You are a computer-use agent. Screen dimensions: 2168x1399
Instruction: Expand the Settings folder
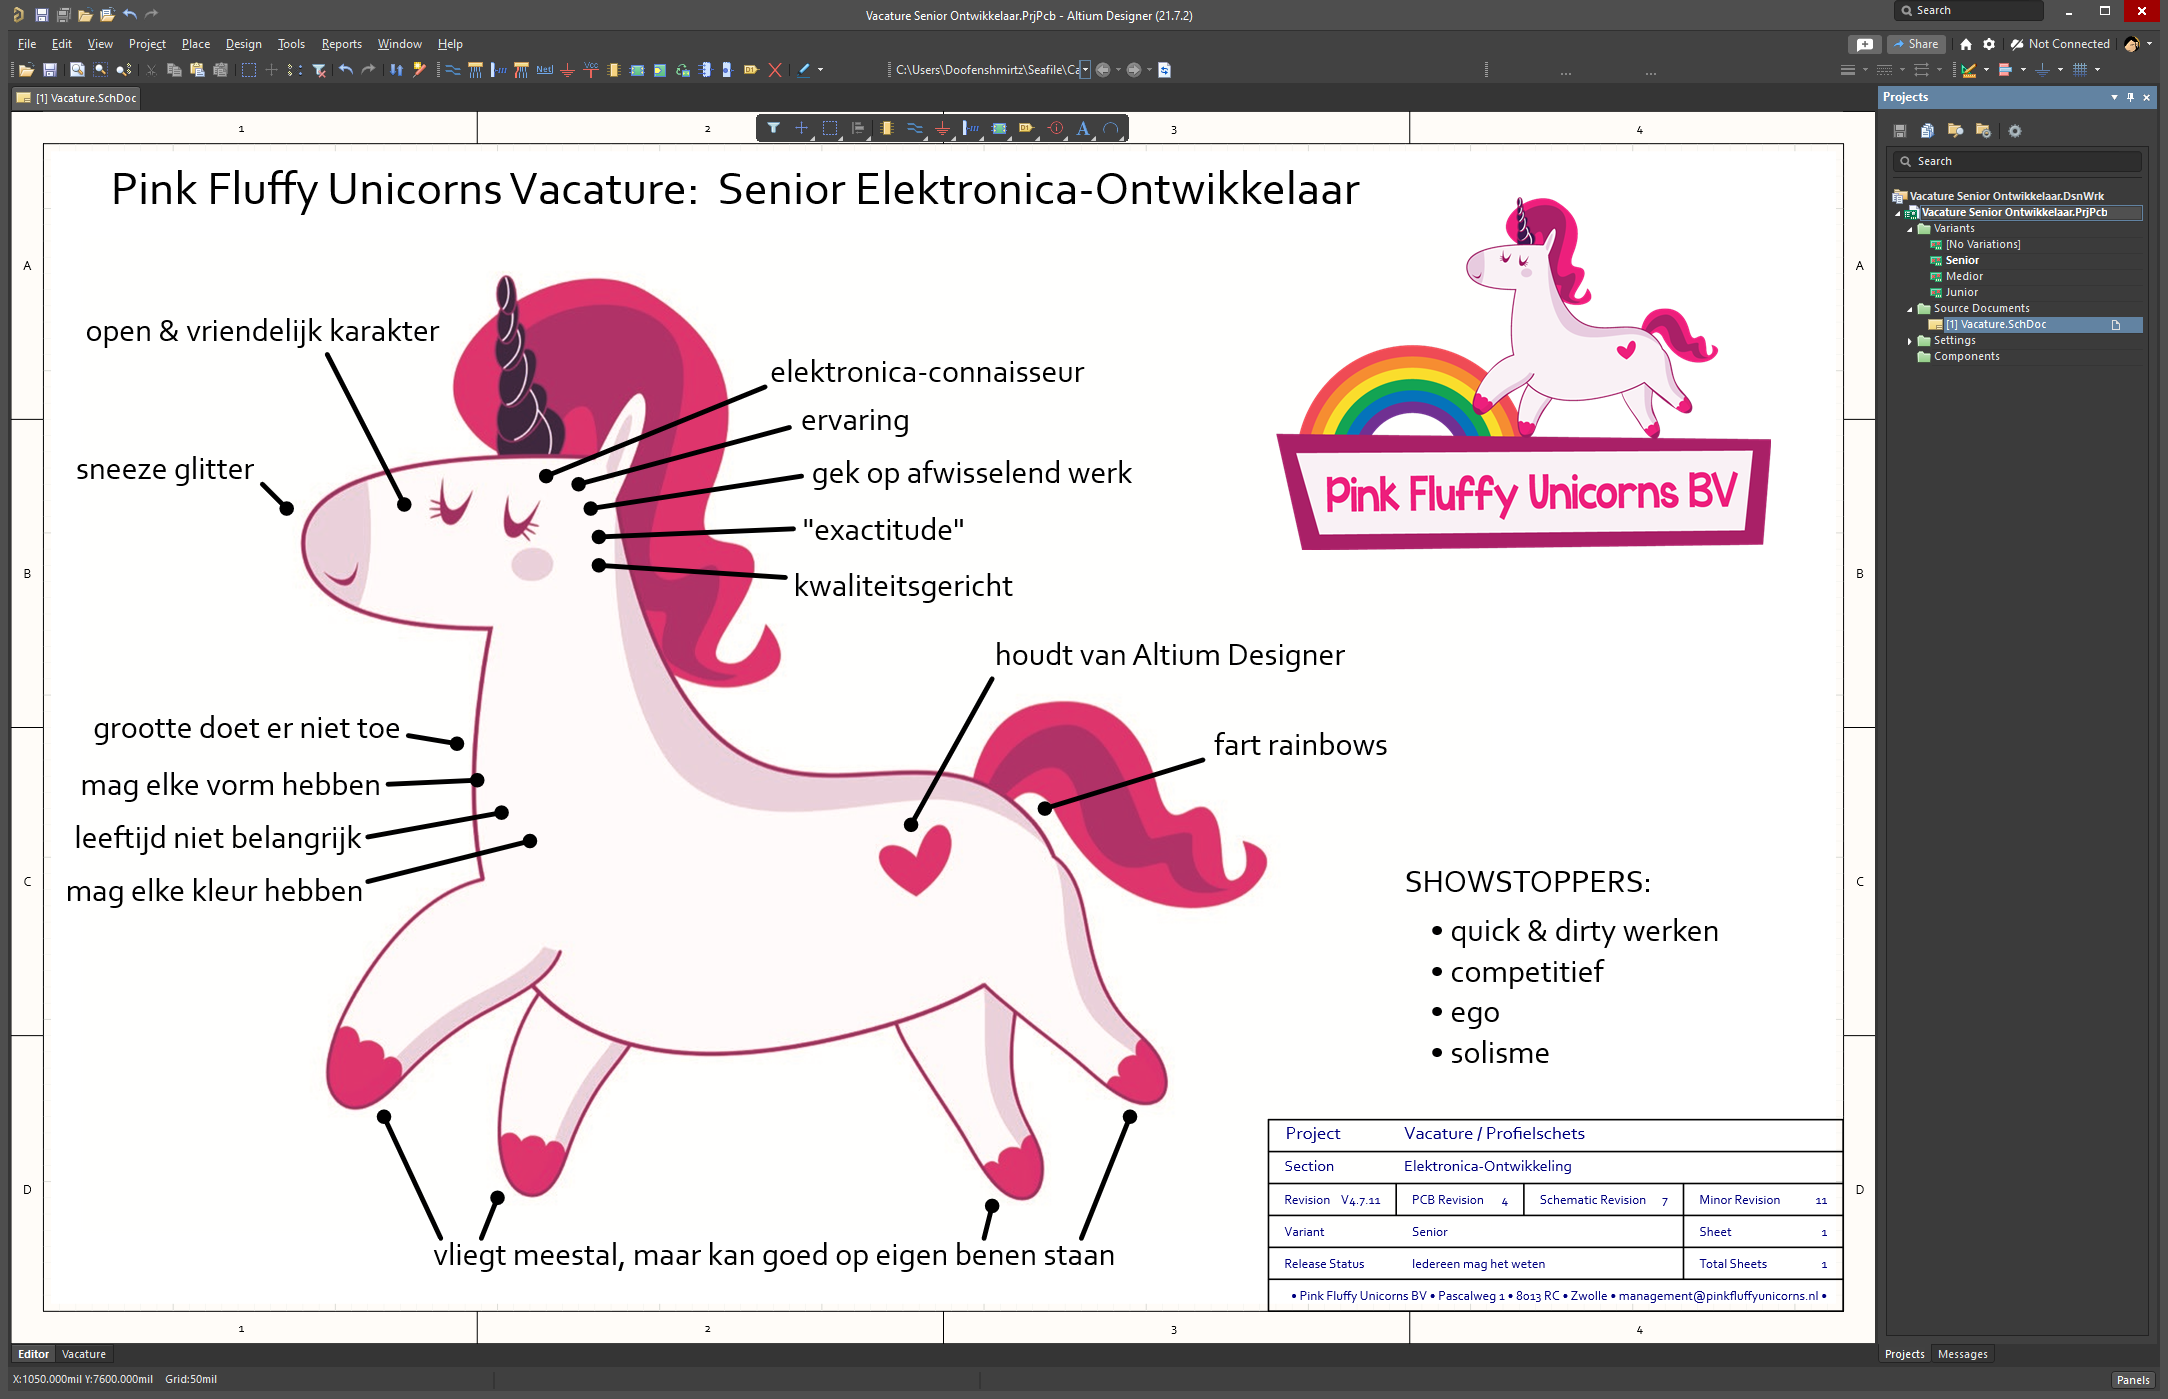coord(1909,341)
